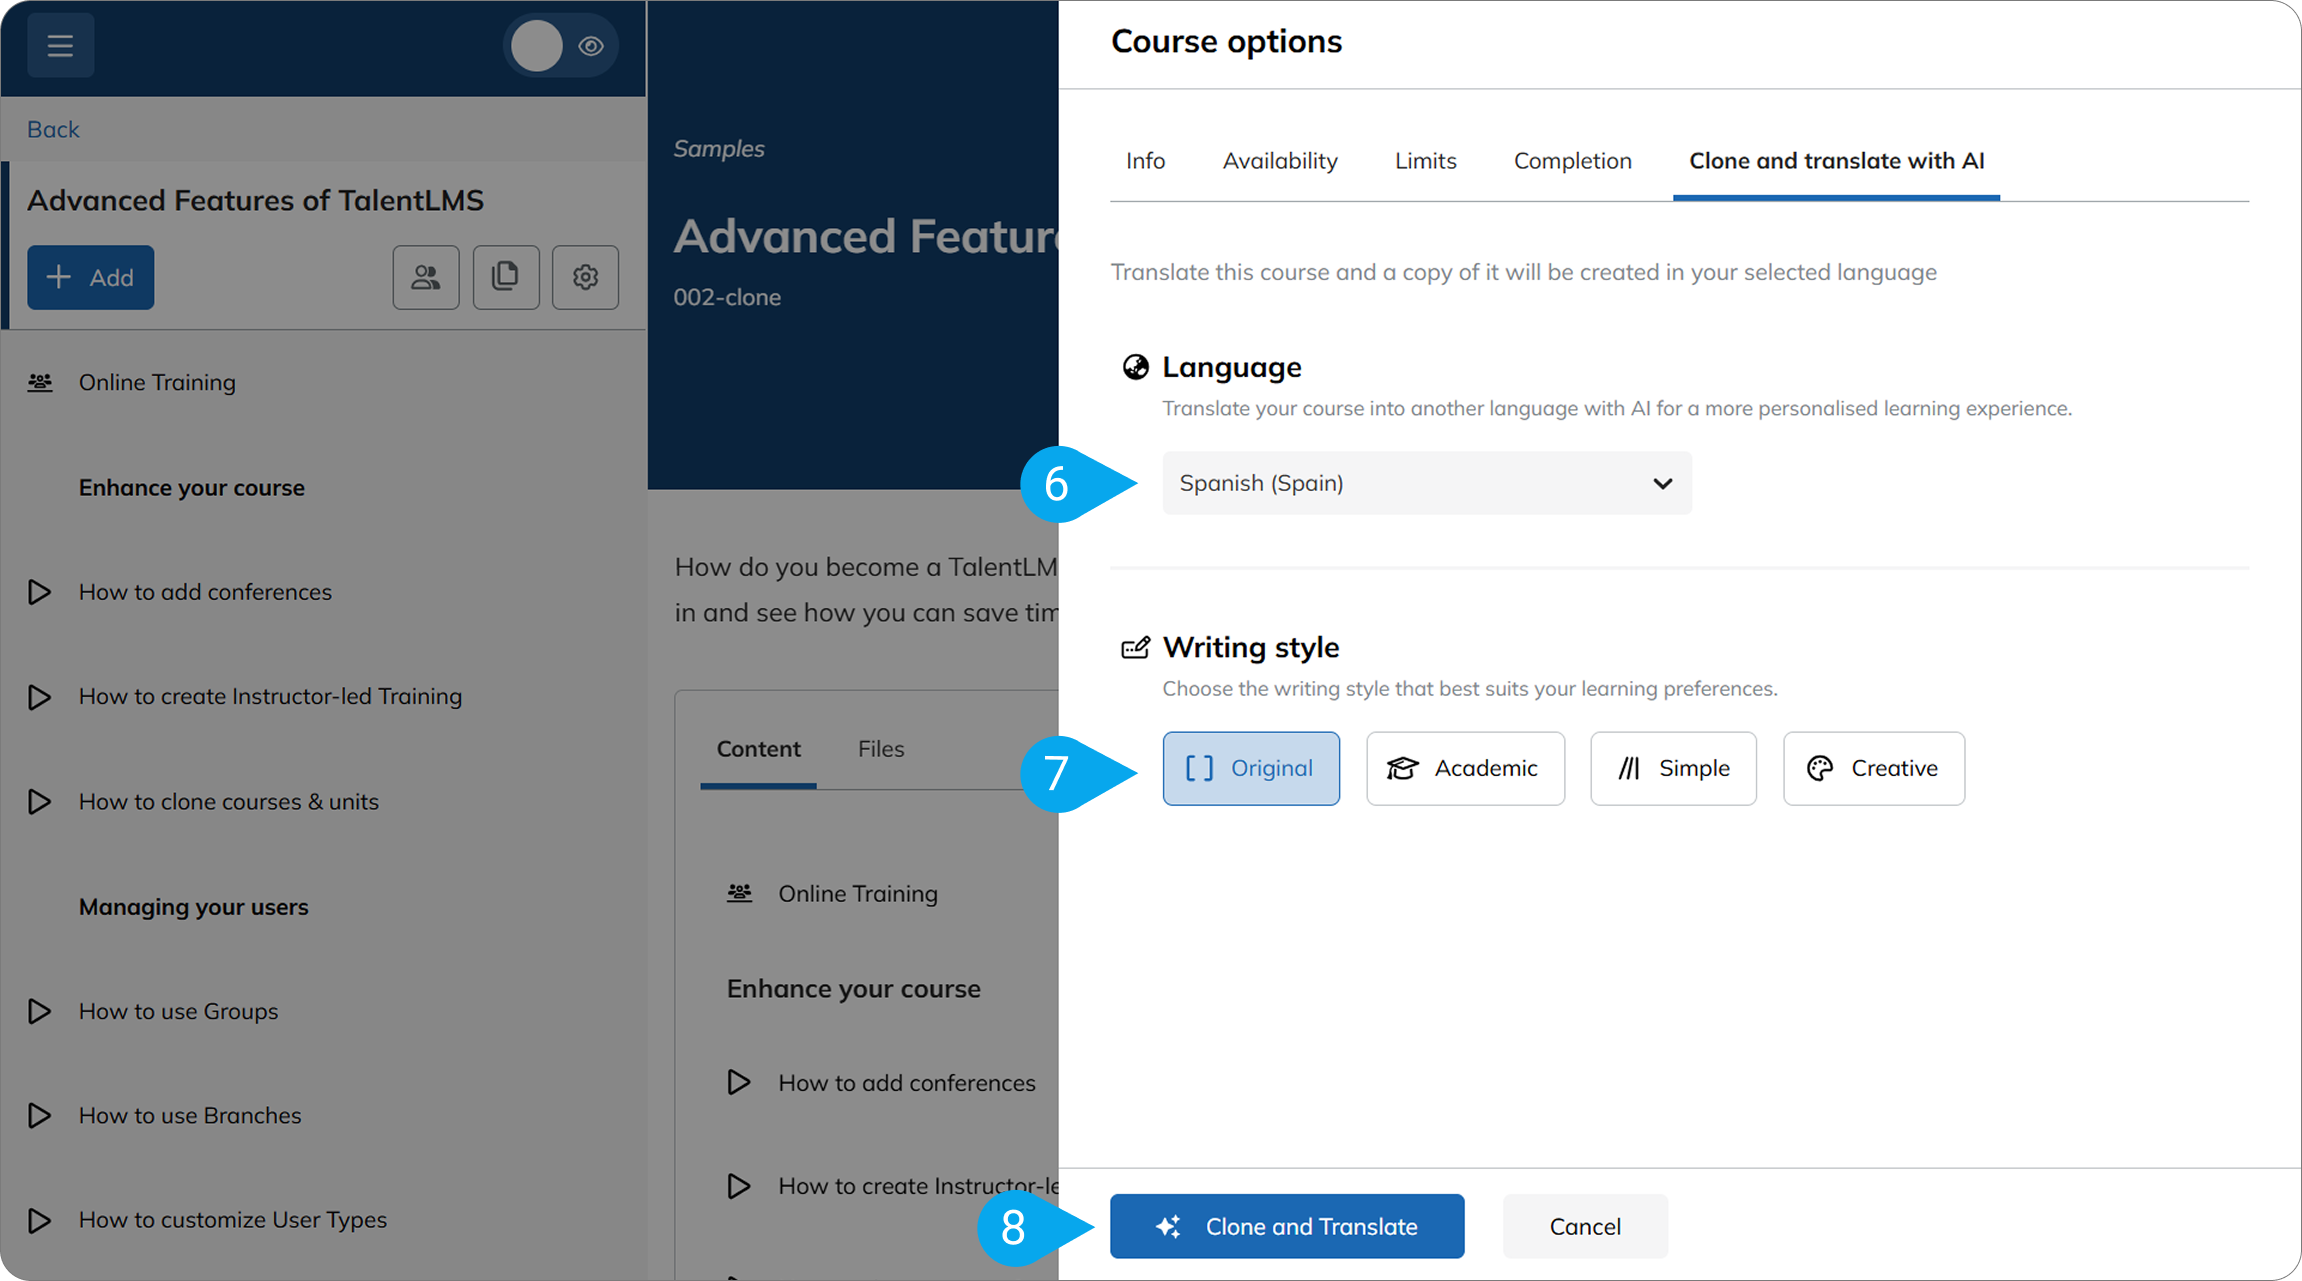Open How to create Instructor-led Training in sidebar
Screen dimensions: 2302x1281
coord(270,697)
